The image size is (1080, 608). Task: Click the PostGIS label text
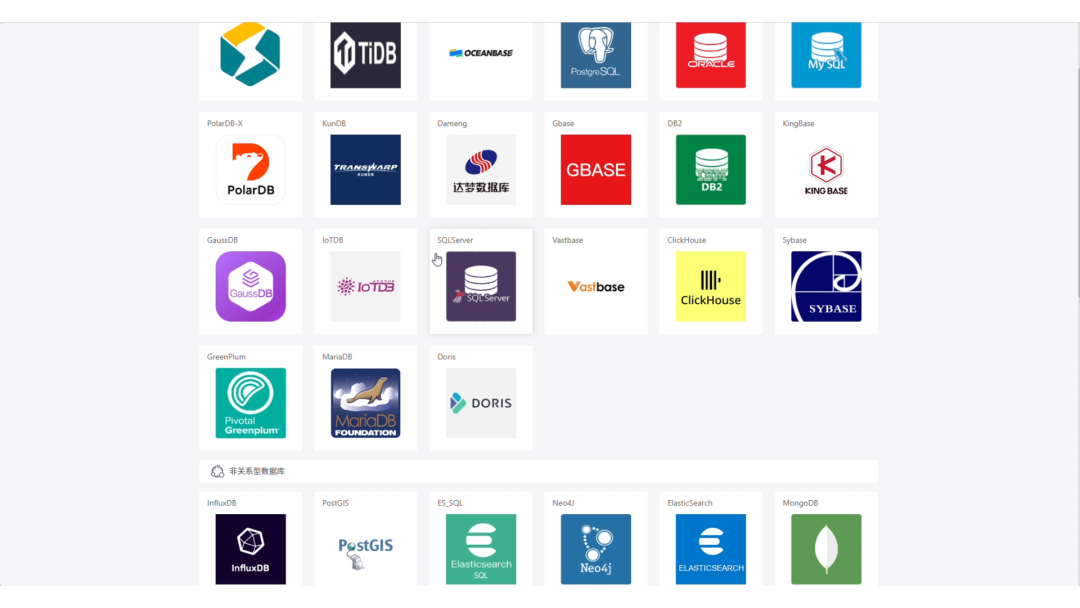point(335,503)
